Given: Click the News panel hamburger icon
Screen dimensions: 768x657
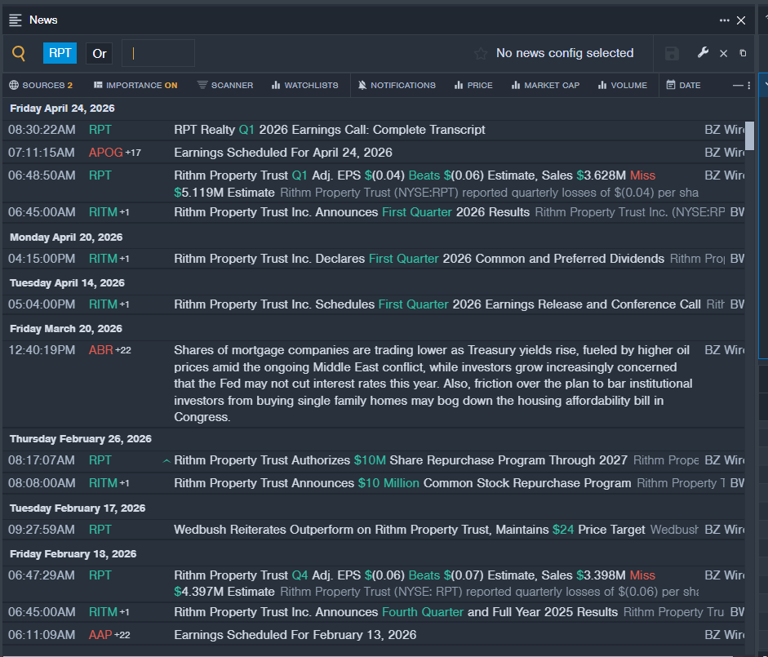Looking at the screenshot, I should (x=15, y=20).
